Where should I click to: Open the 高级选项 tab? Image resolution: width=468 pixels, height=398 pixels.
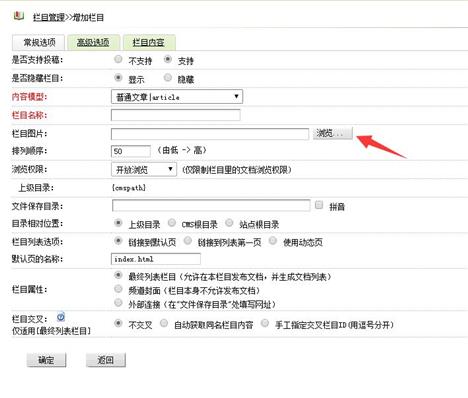point(93,42)
